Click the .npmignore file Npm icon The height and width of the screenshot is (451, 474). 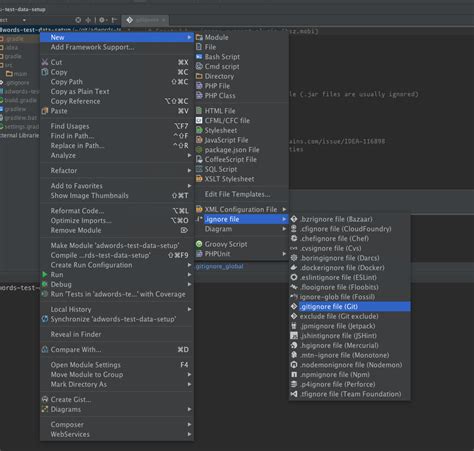[x=294, y=375]
